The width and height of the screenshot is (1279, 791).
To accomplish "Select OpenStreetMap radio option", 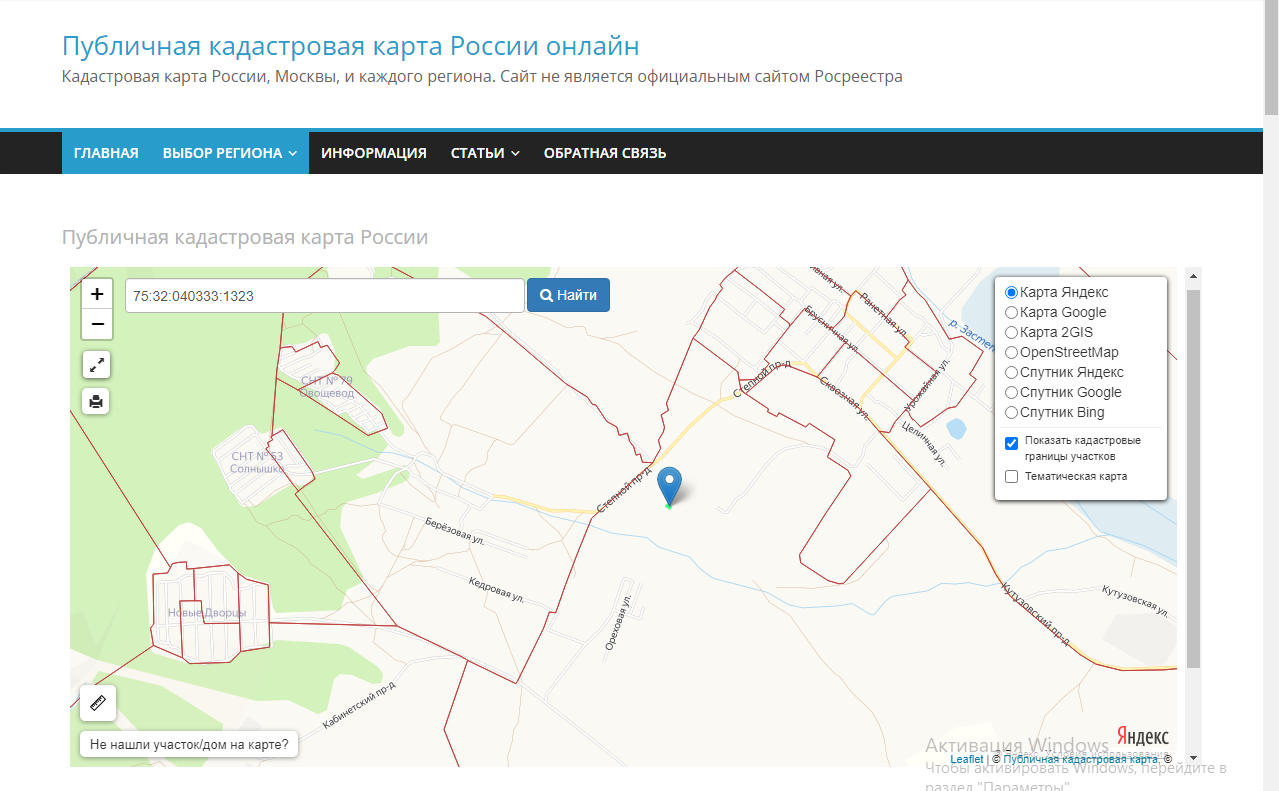I will (x=1011, y=353).
